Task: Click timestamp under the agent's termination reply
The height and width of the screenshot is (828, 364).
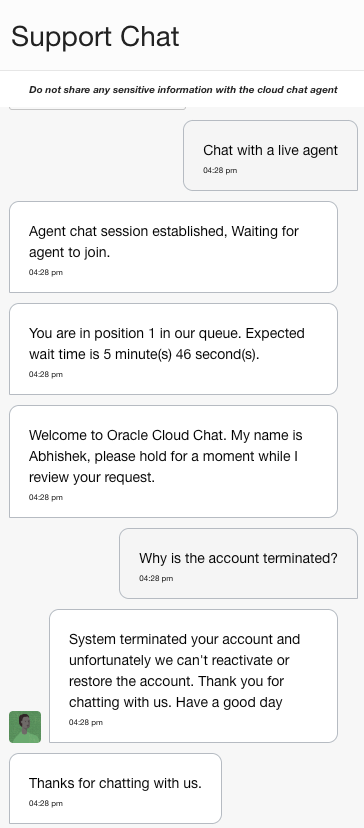Action: point(86,722)
